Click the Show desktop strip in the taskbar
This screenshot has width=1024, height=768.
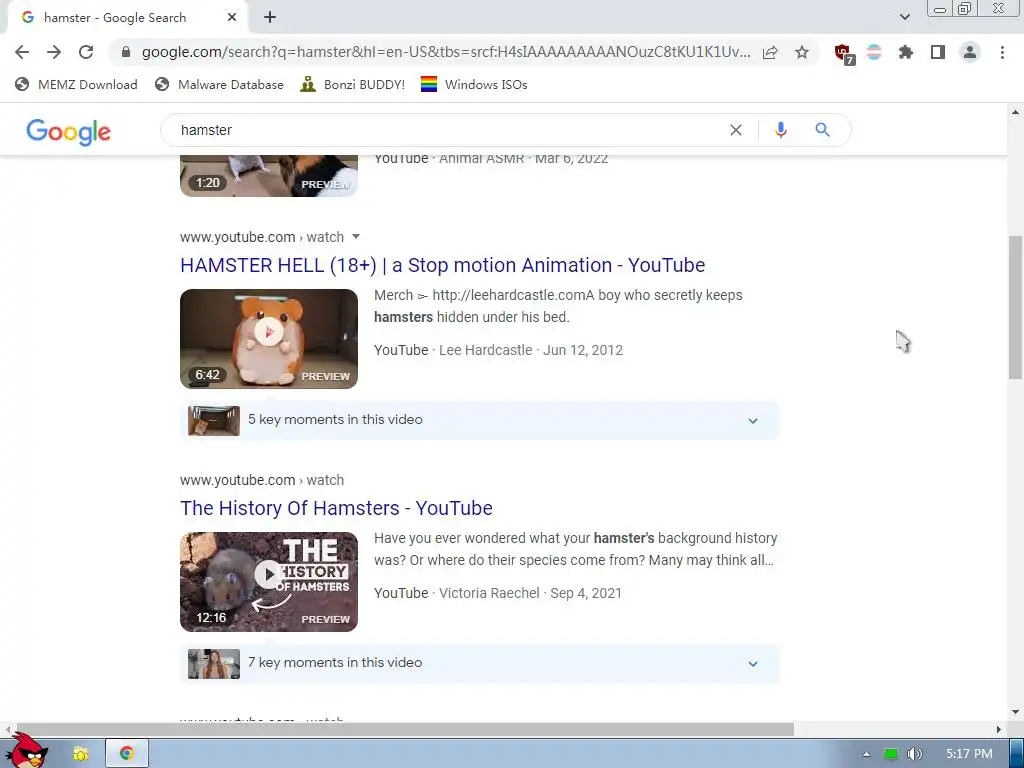[1017, 754]
